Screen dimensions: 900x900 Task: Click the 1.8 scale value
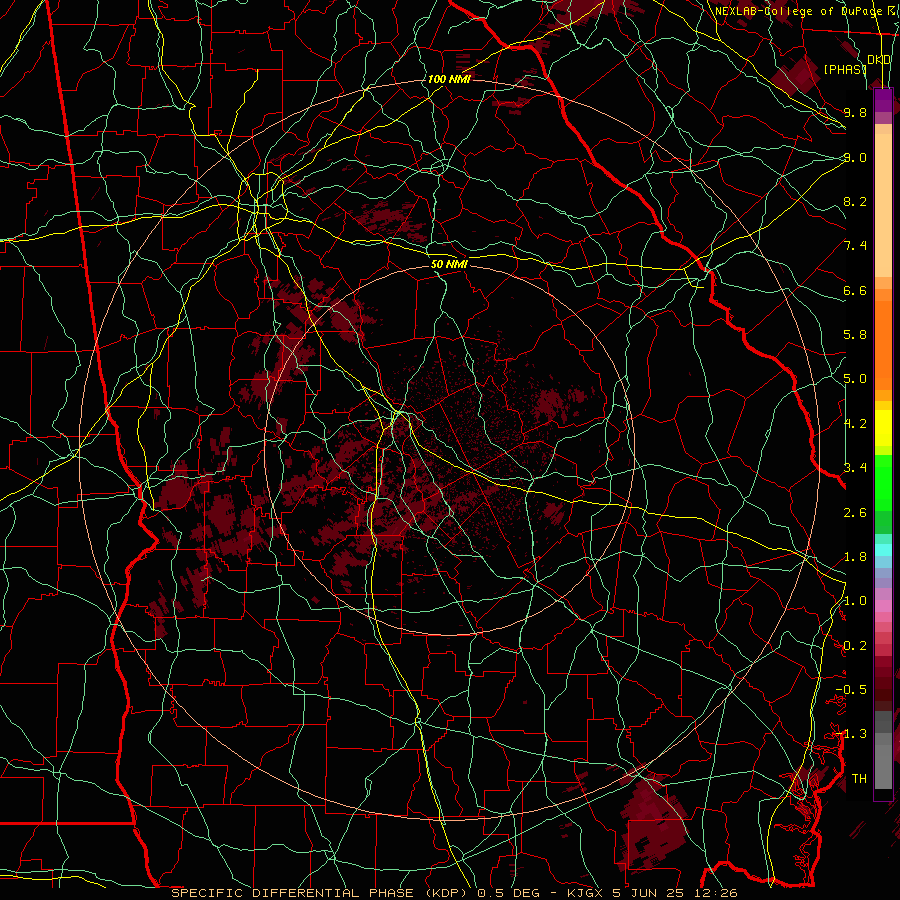point(855,557)
